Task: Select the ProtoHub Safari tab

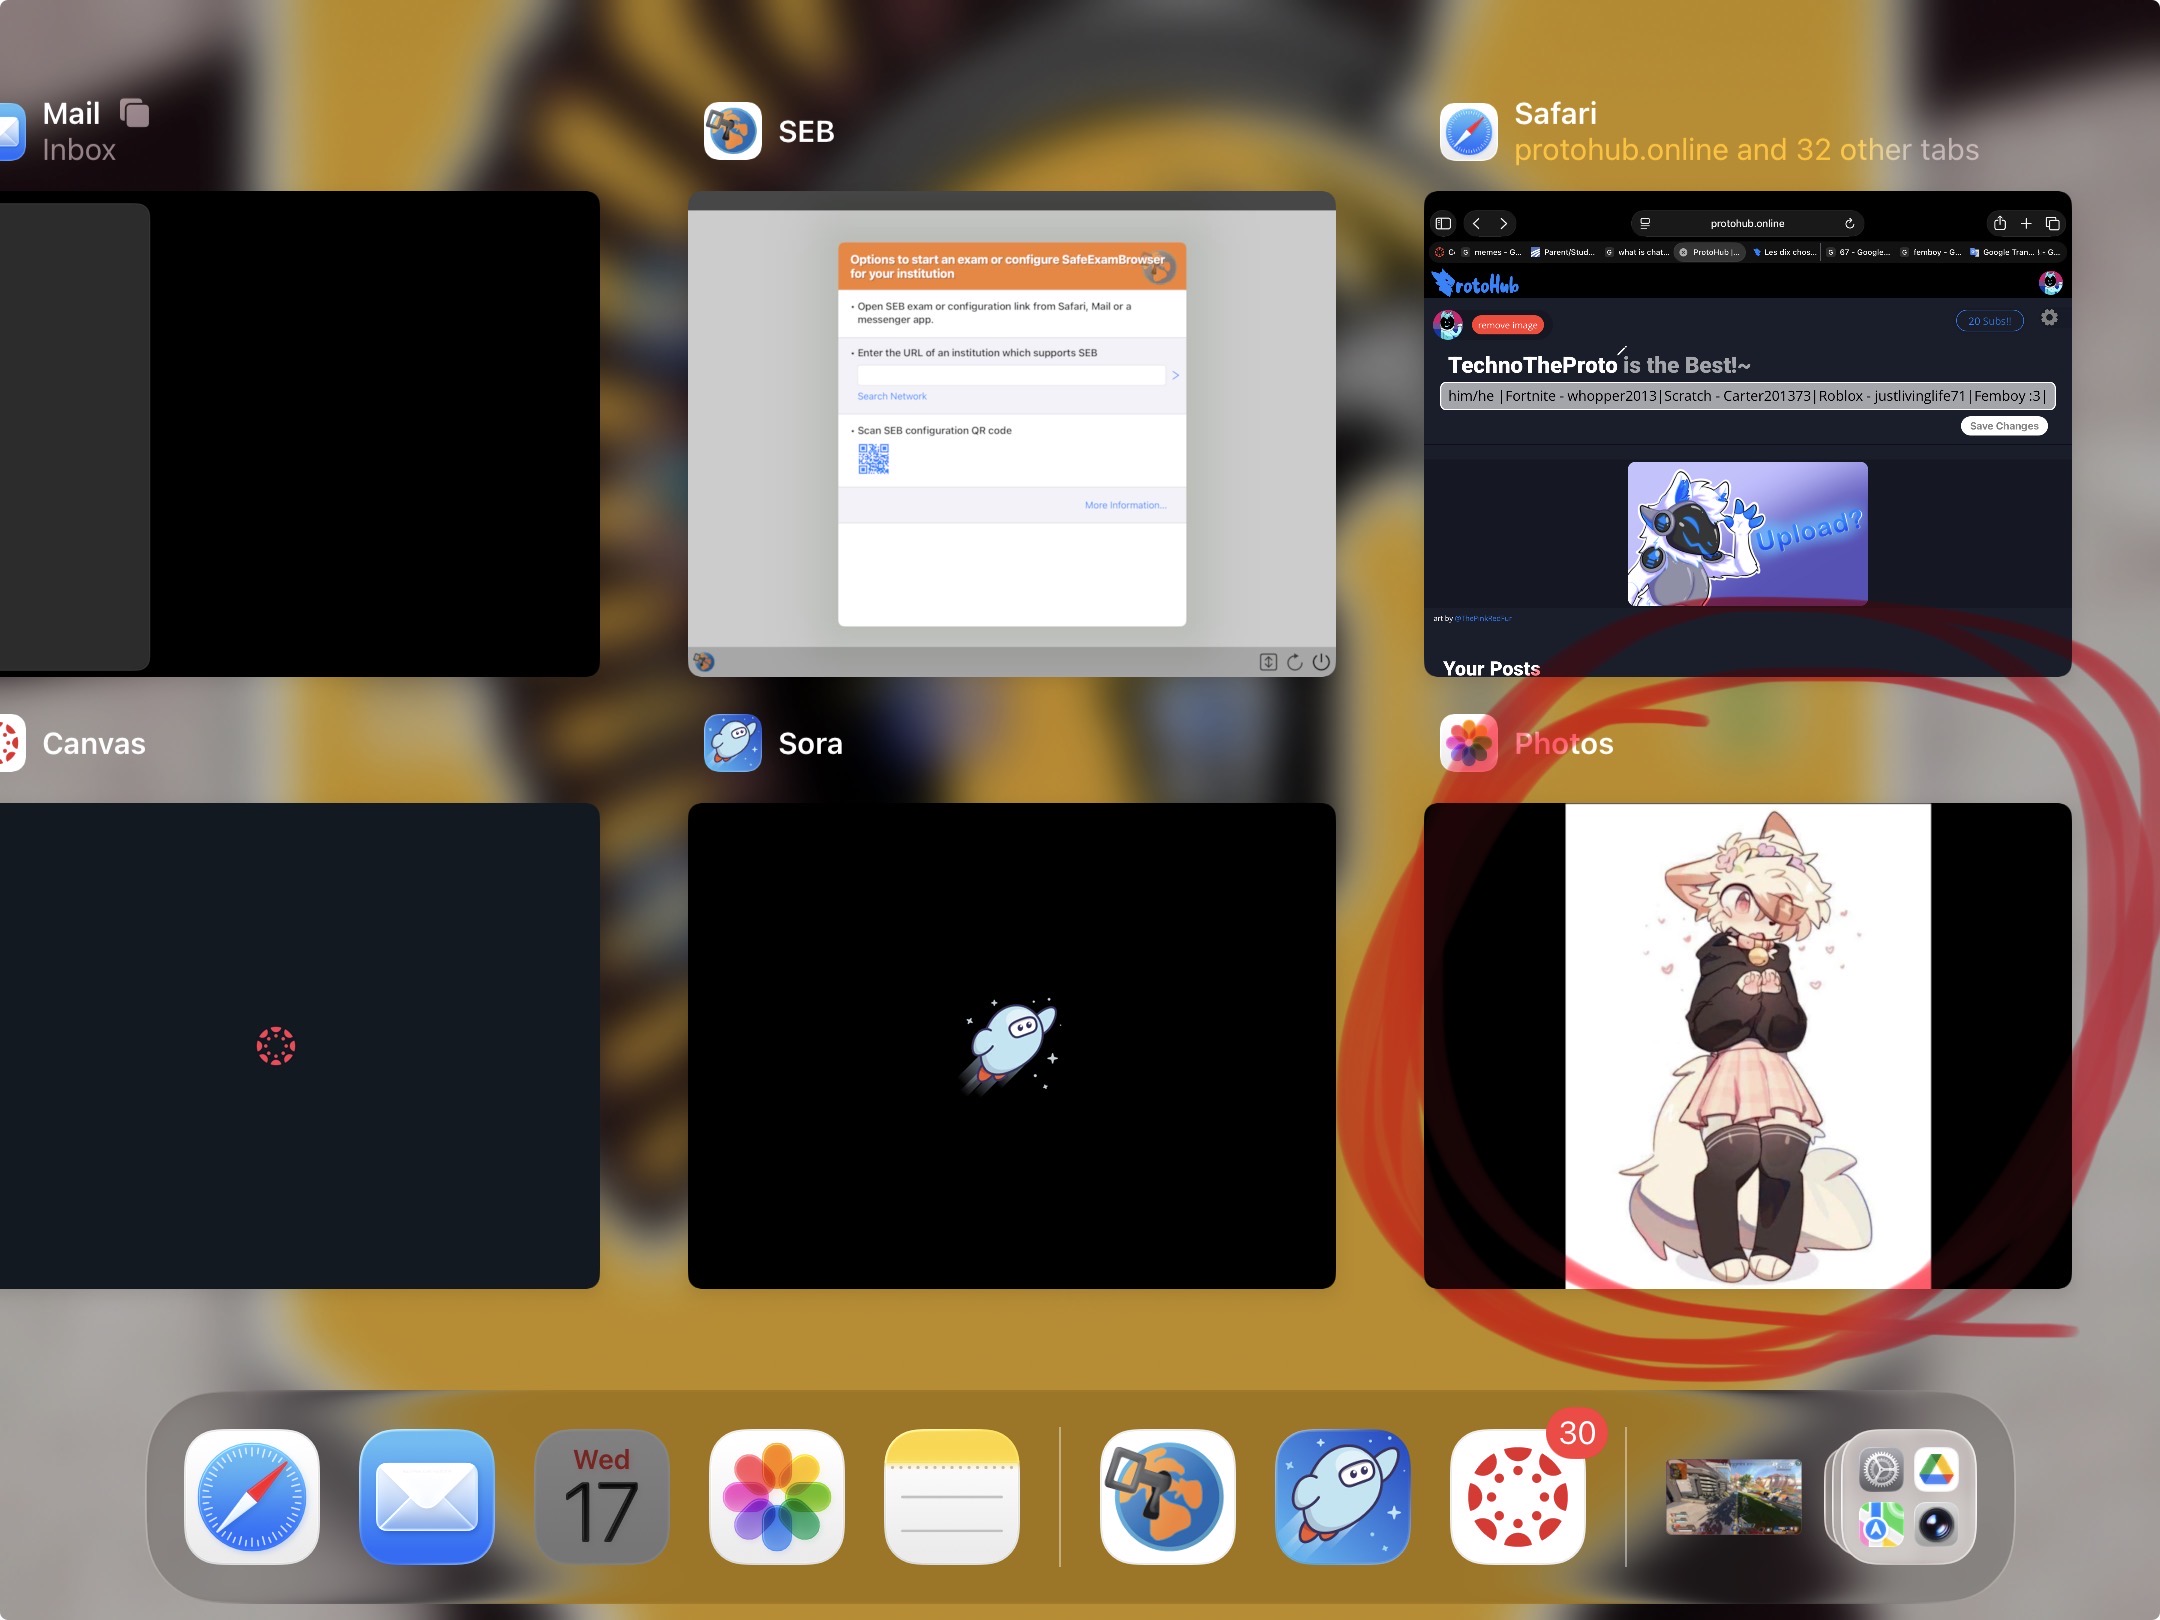Action: pos(1711,252)
